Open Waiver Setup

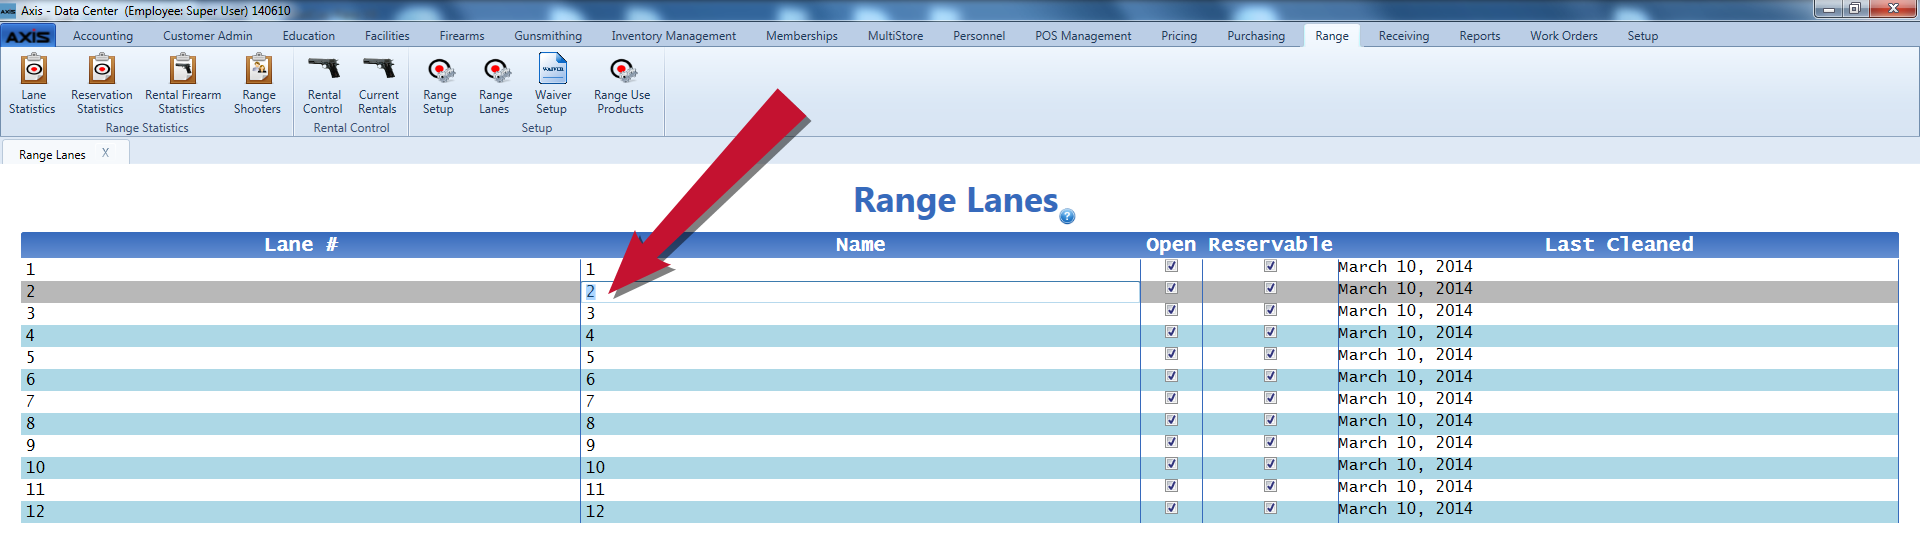point(552,84)
